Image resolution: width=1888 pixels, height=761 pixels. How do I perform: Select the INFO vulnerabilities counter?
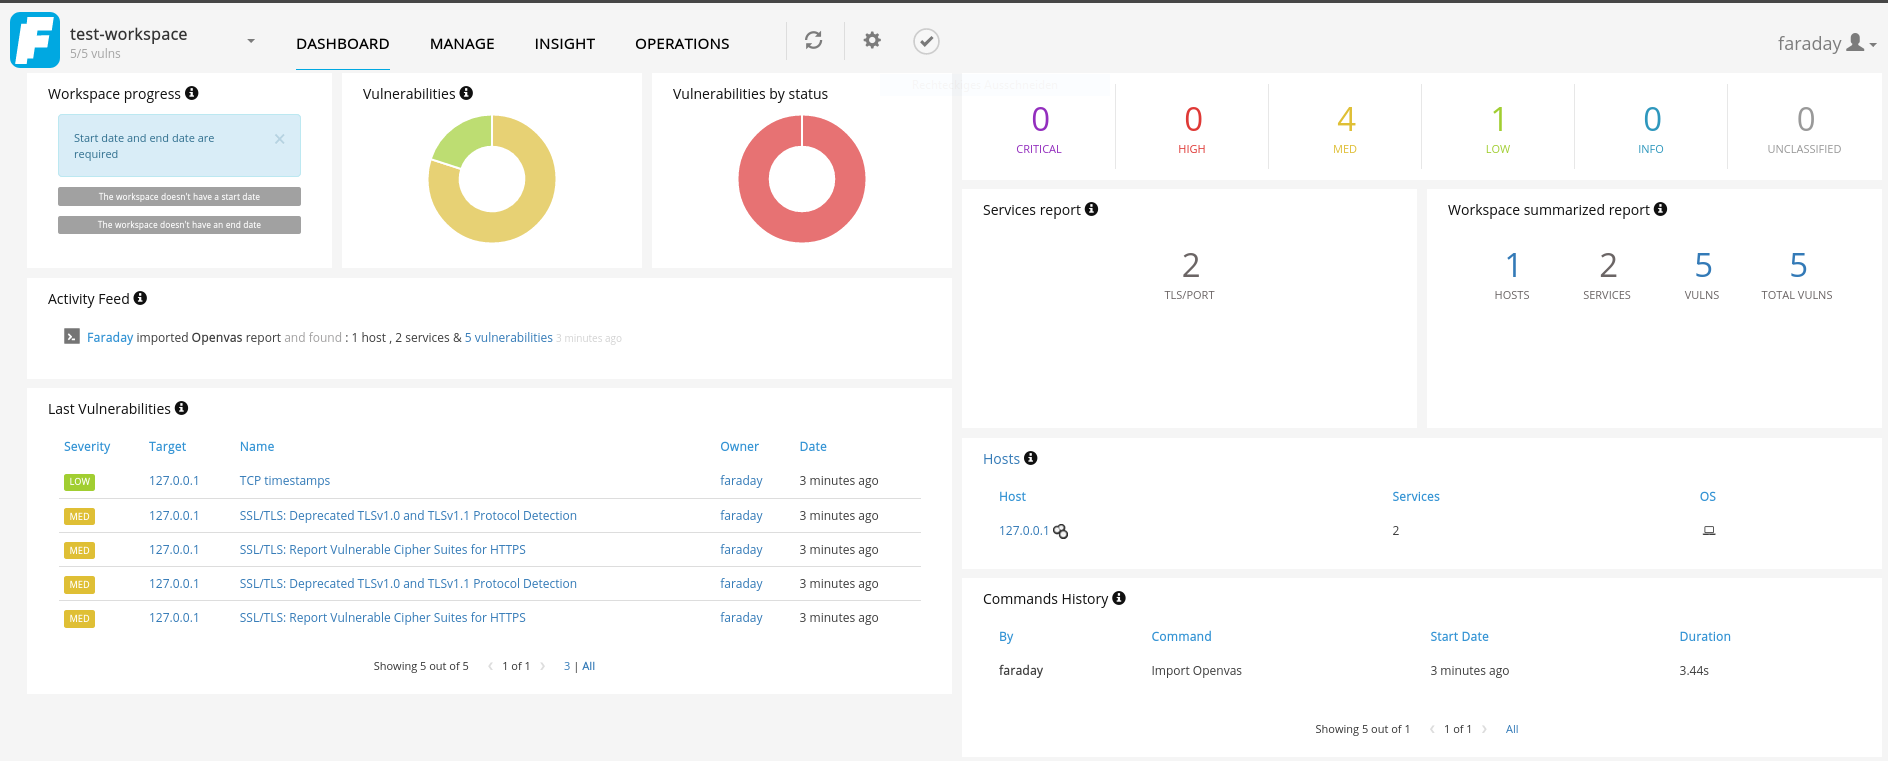(x=1651, y=130)
